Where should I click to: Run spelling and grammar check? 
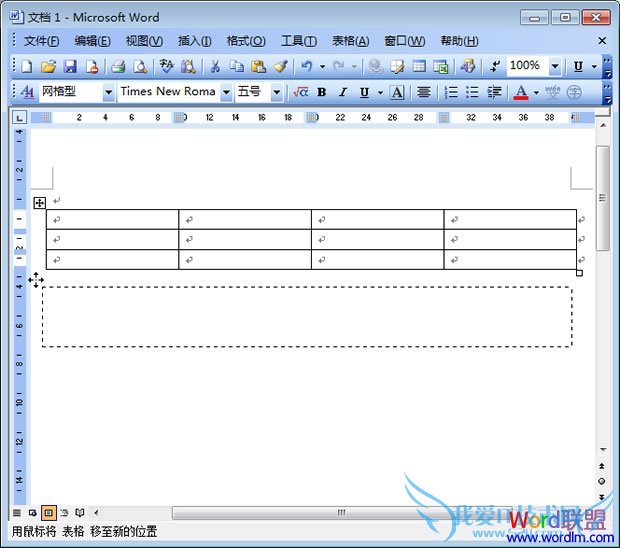click(166, 66)
